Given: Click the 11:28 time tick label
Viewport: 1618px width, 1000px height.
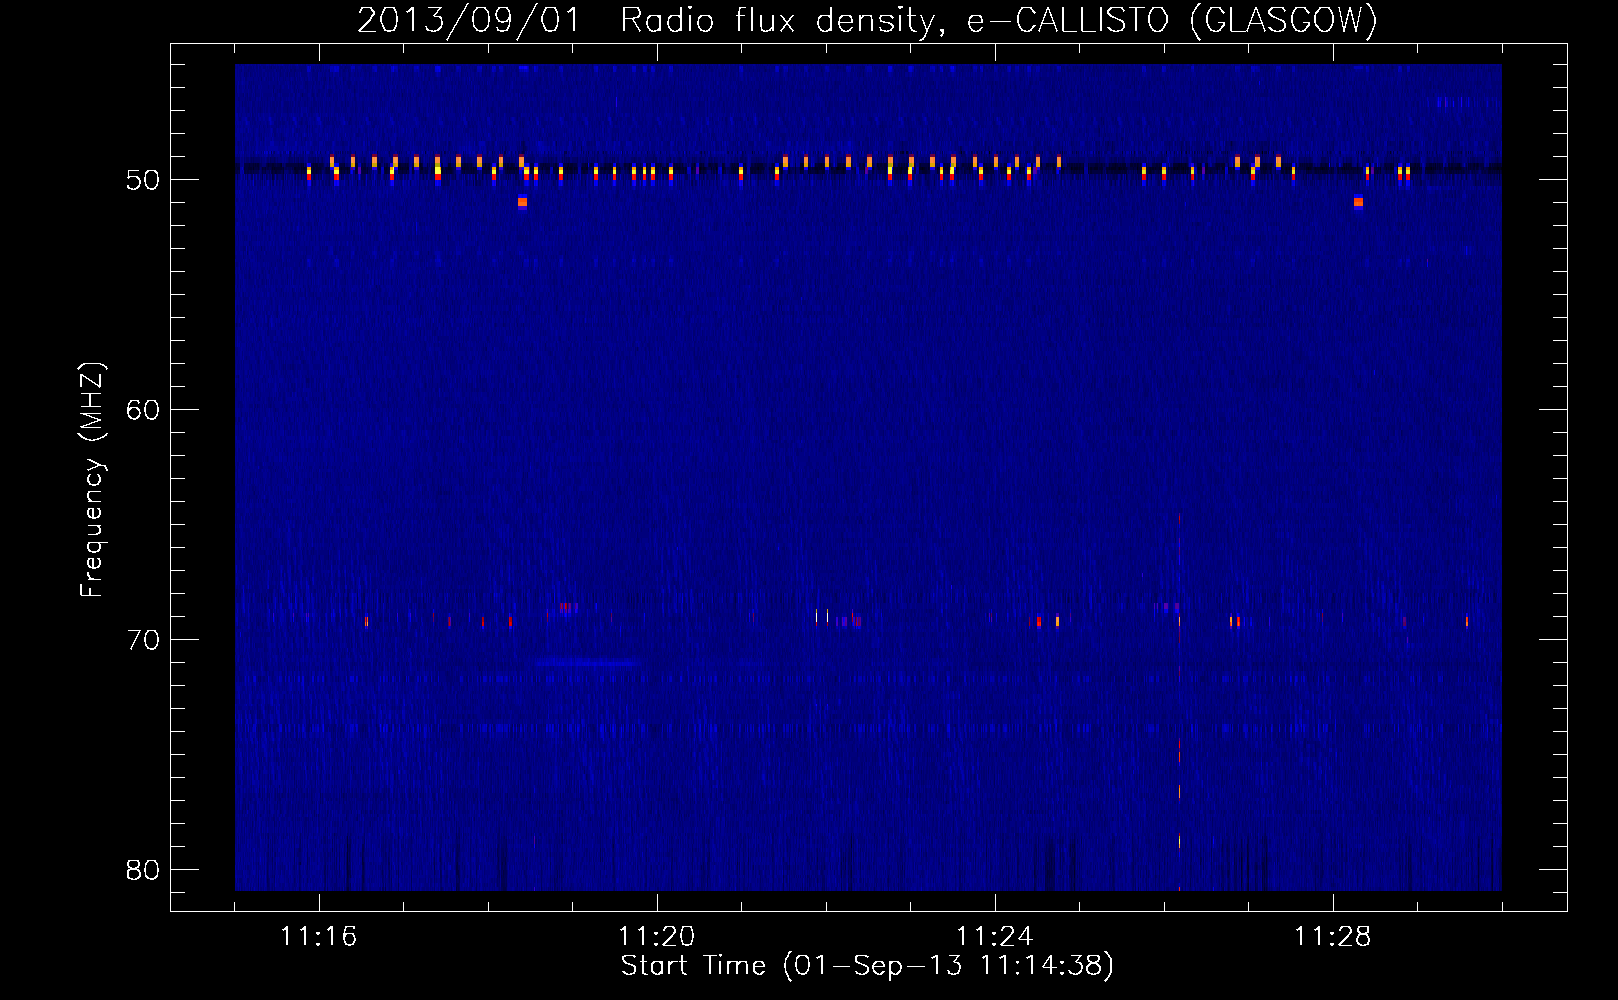Looking at the screenshot, I should (x=1333, y=937).
